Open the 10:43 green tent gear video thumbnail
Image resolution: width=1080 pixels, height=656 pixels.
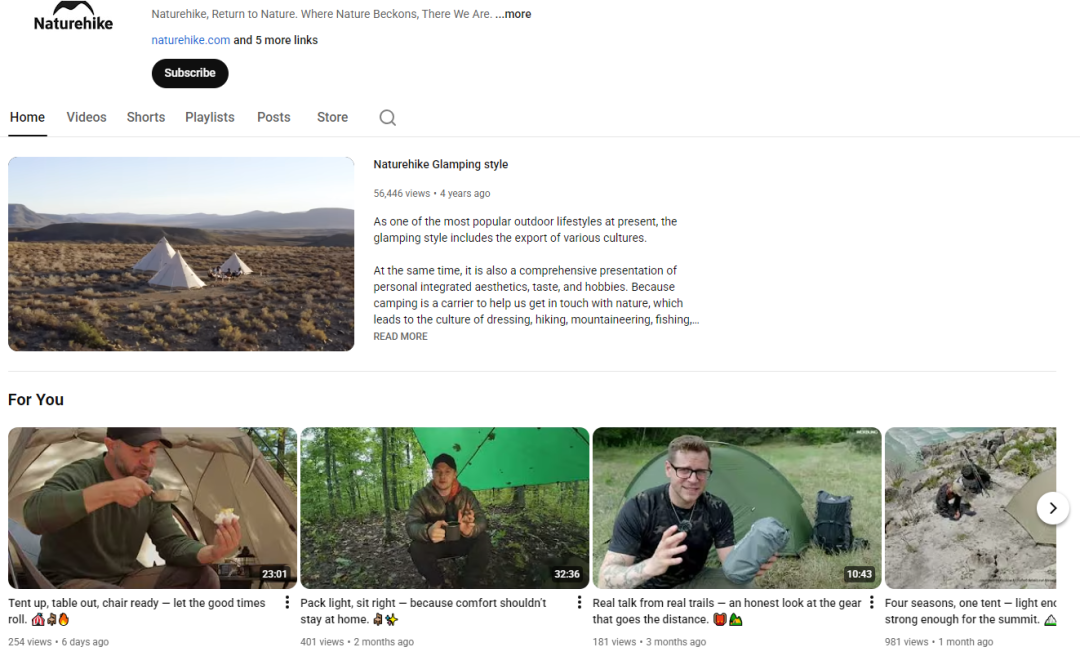(x=737, y=508)
